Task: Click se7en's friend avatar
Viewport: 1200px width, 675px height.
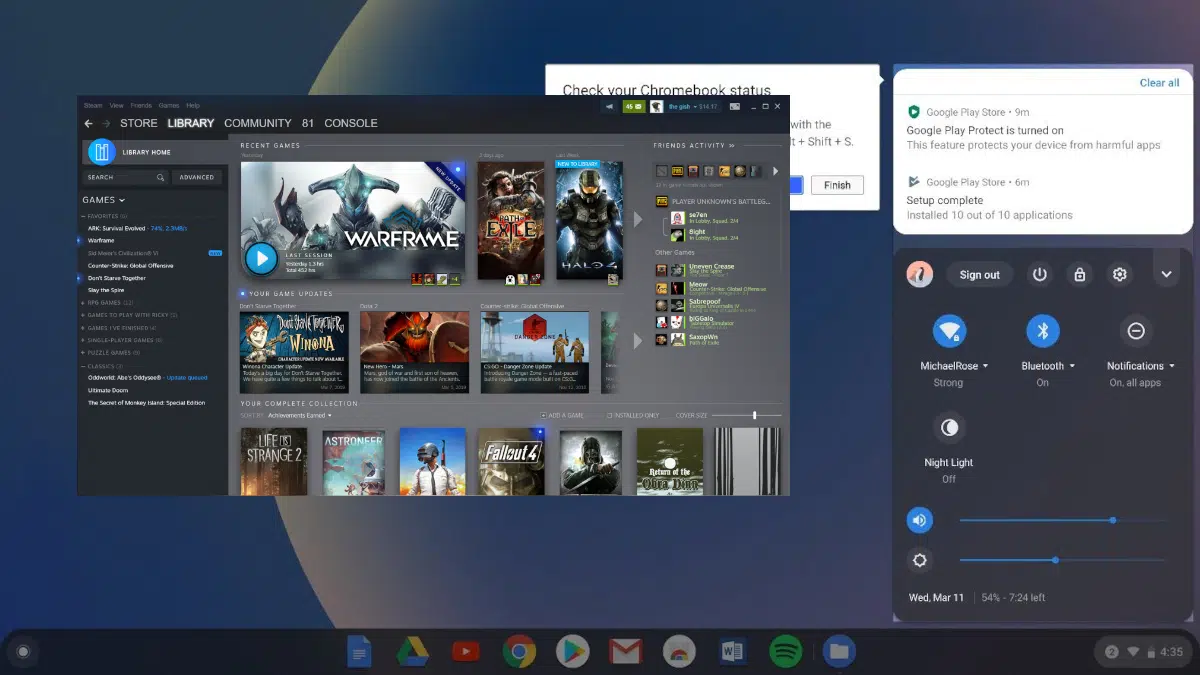Action: click(677, 217)
